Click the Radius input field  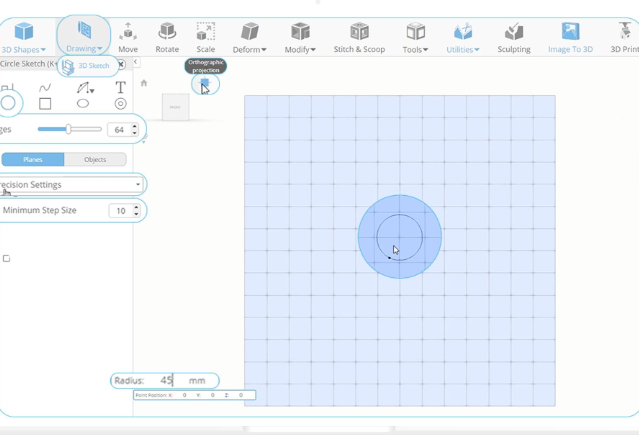click(x=165, y=380)
